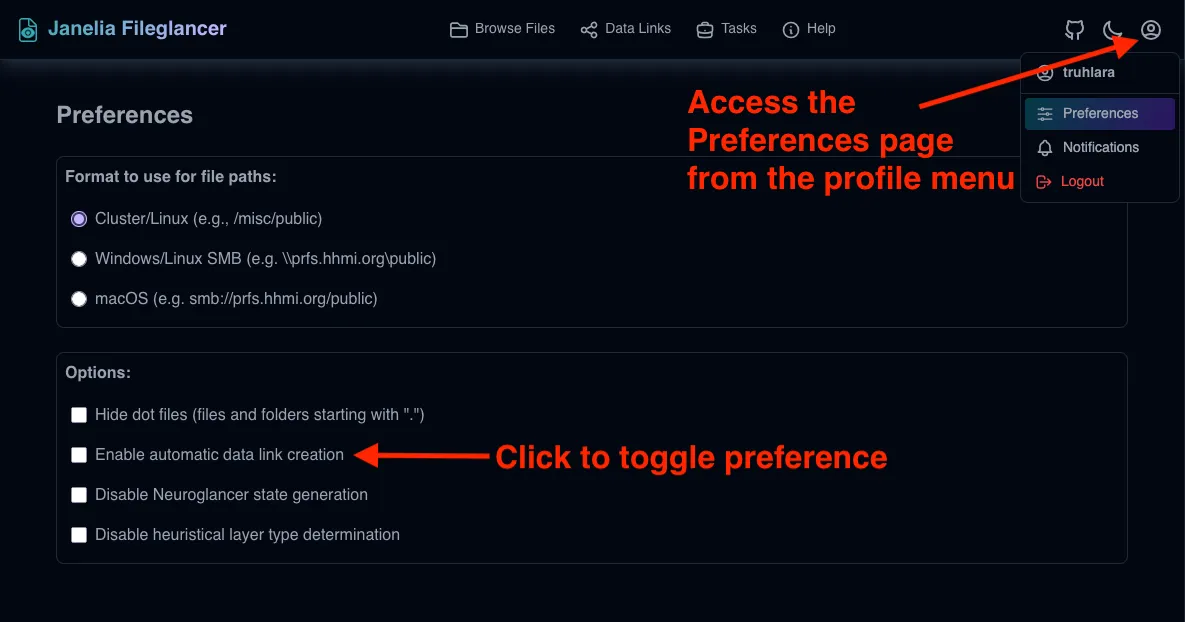Image resolution: width=1185 pixels, height=622 pixels.
Task: Open the Tasks page
Action: coord(727,29)
